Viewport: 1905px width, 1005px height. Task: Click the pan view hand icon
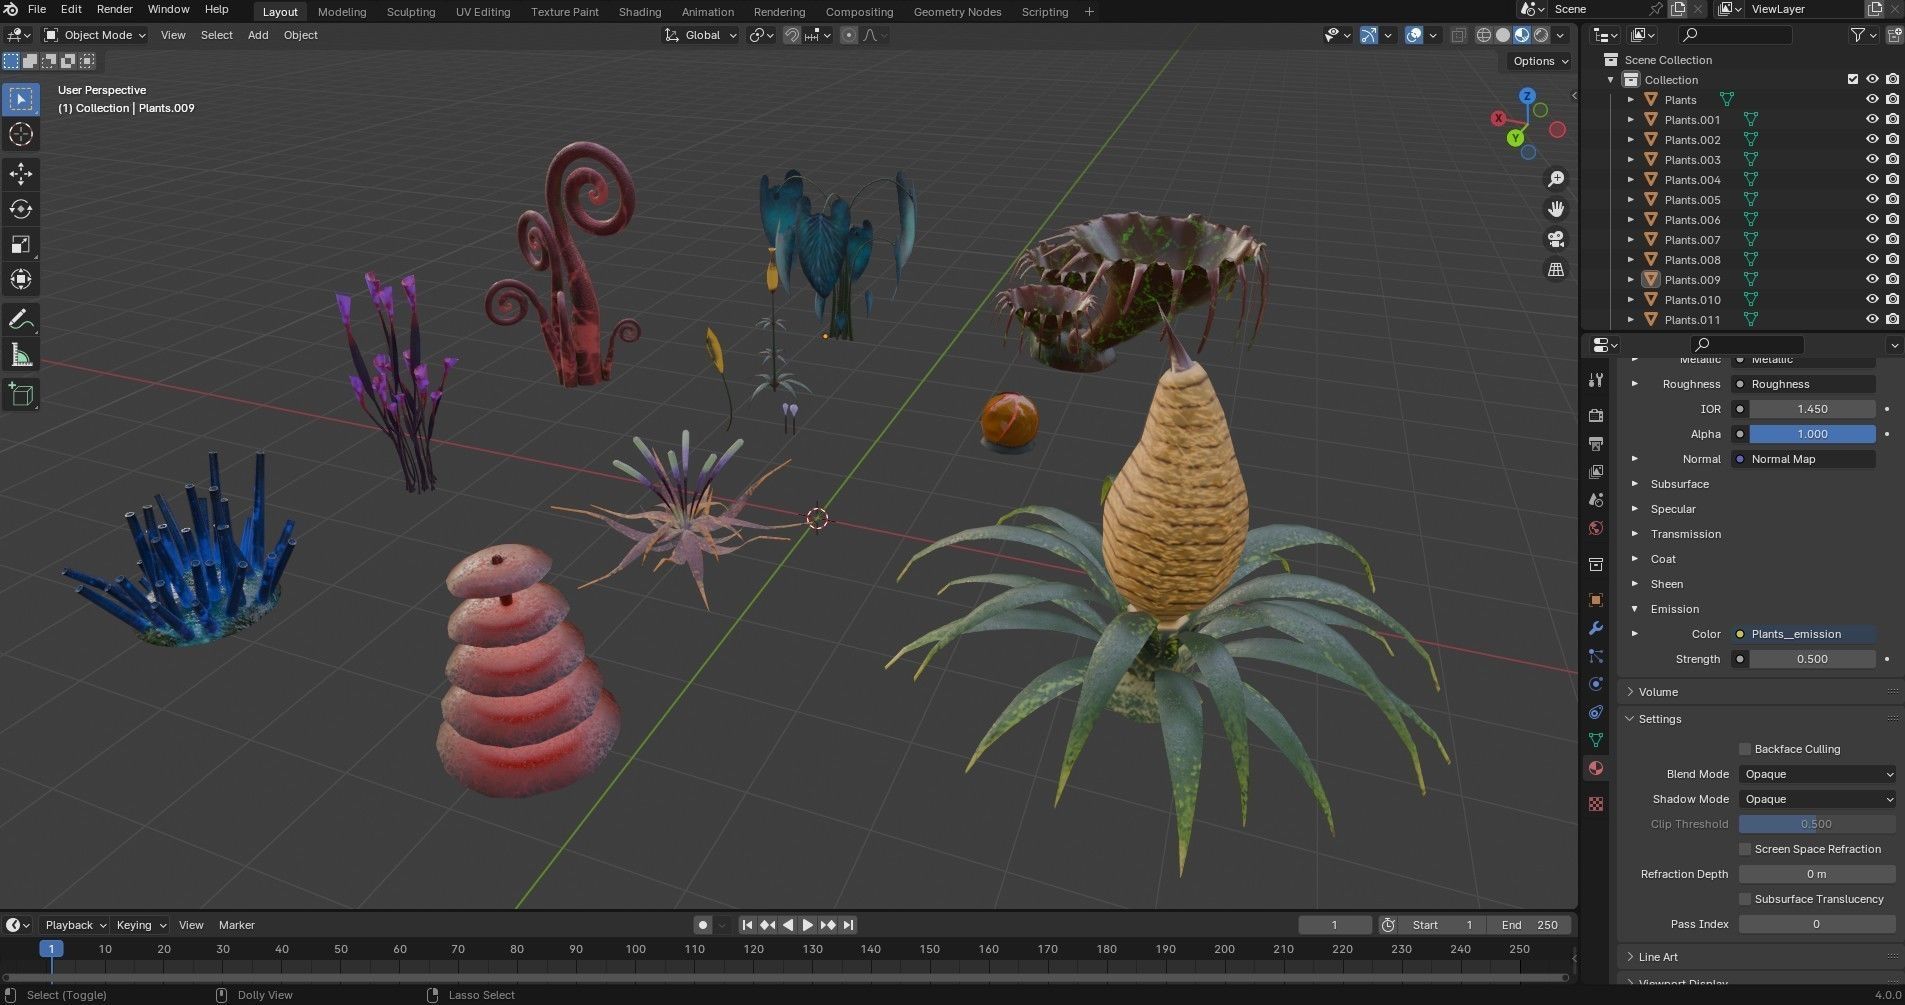1556,209
